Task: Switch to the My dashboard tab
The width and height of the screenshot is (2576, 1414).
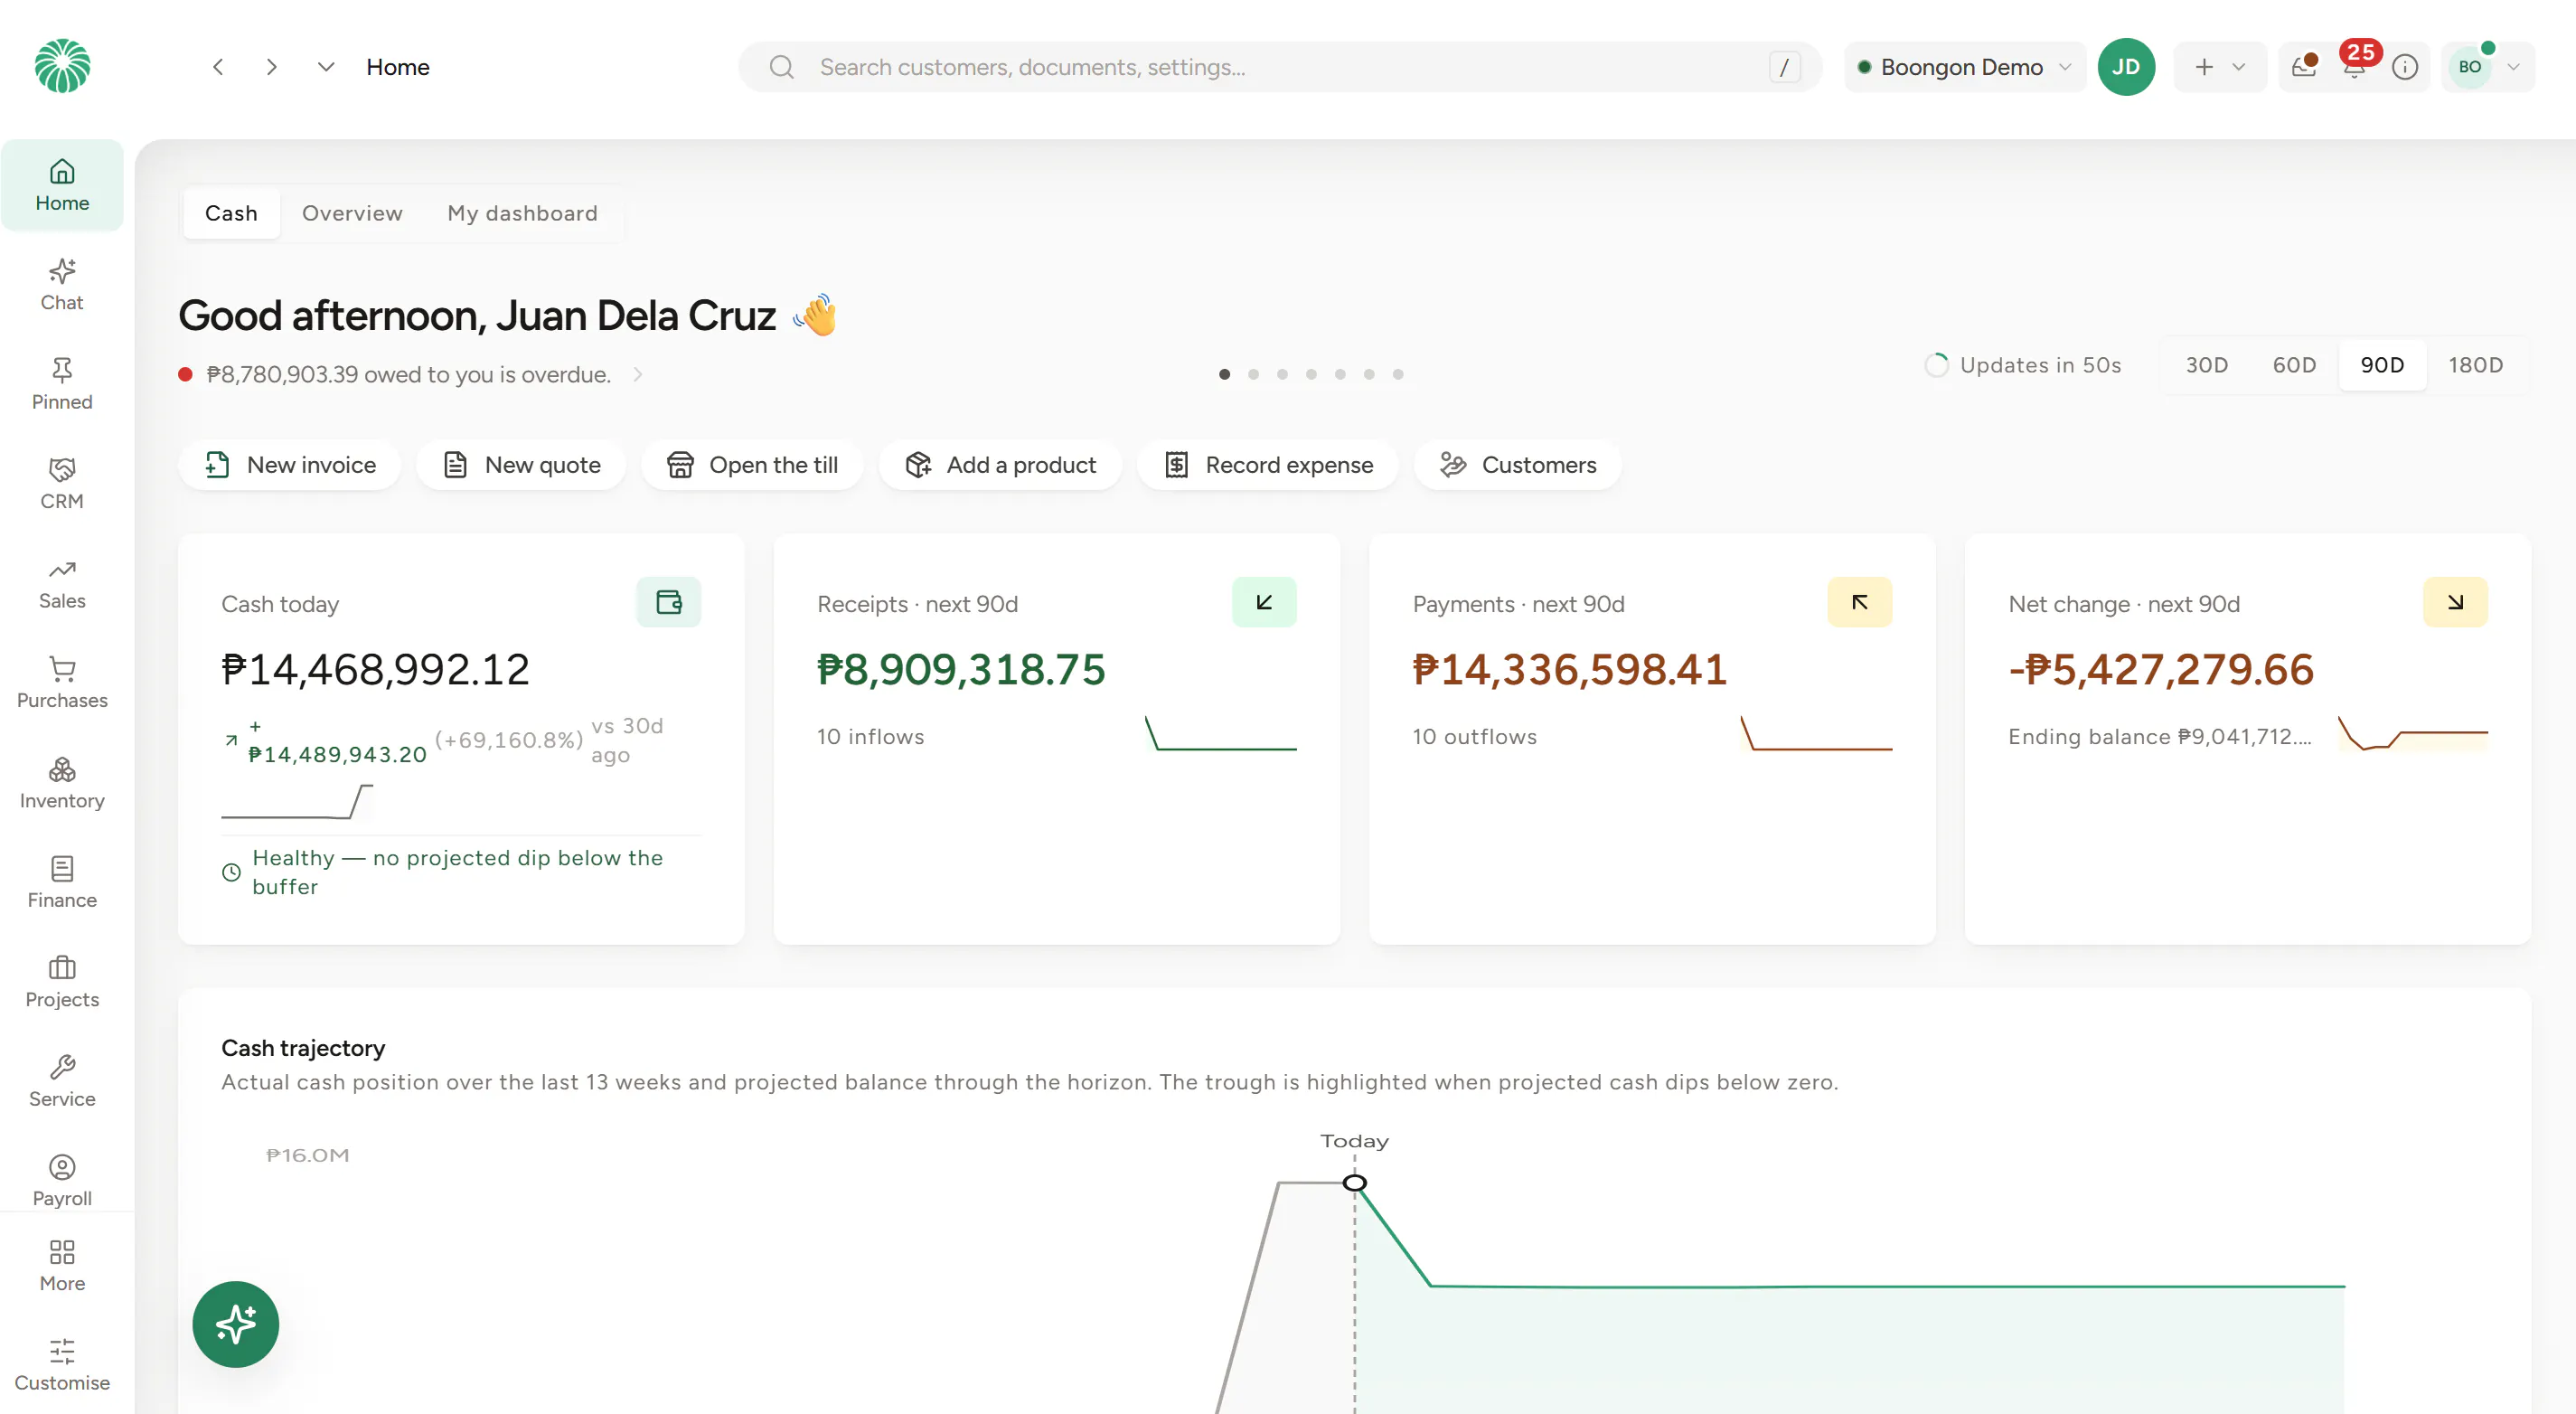Action: (522, 213)
